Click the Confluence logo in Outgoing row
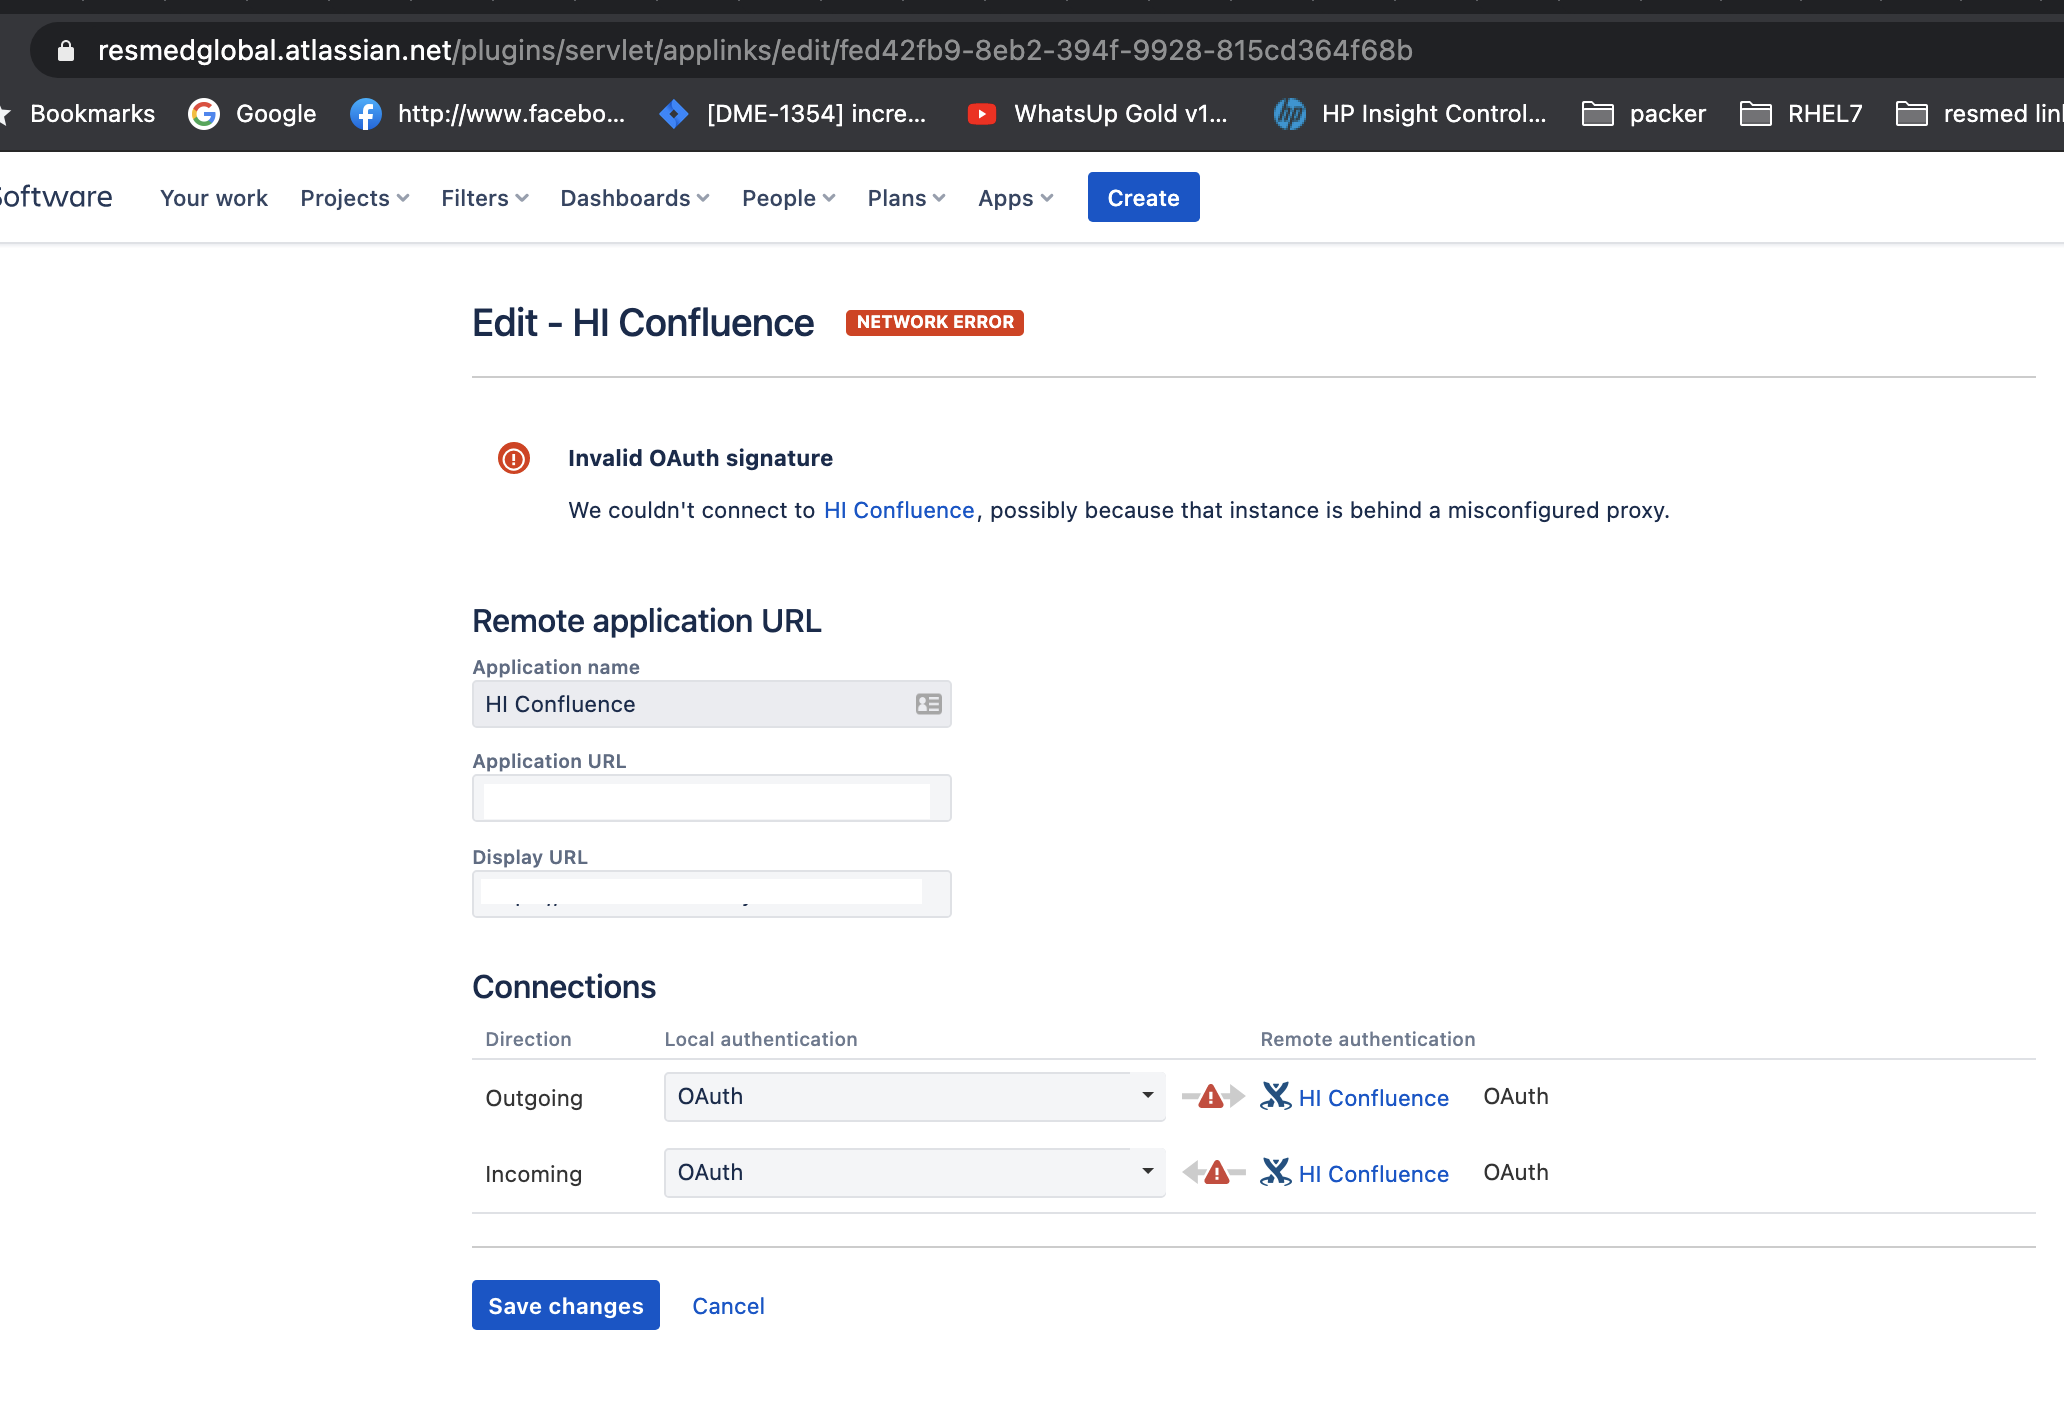Image resolution: width=2064 pixels, height=1426 pixels. pos(1275,1096)
